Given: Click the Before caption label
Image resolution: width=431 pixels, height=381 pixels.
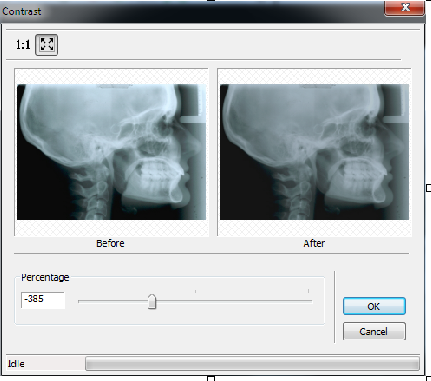Looking at the screenshot, I should tap(110, 243).
